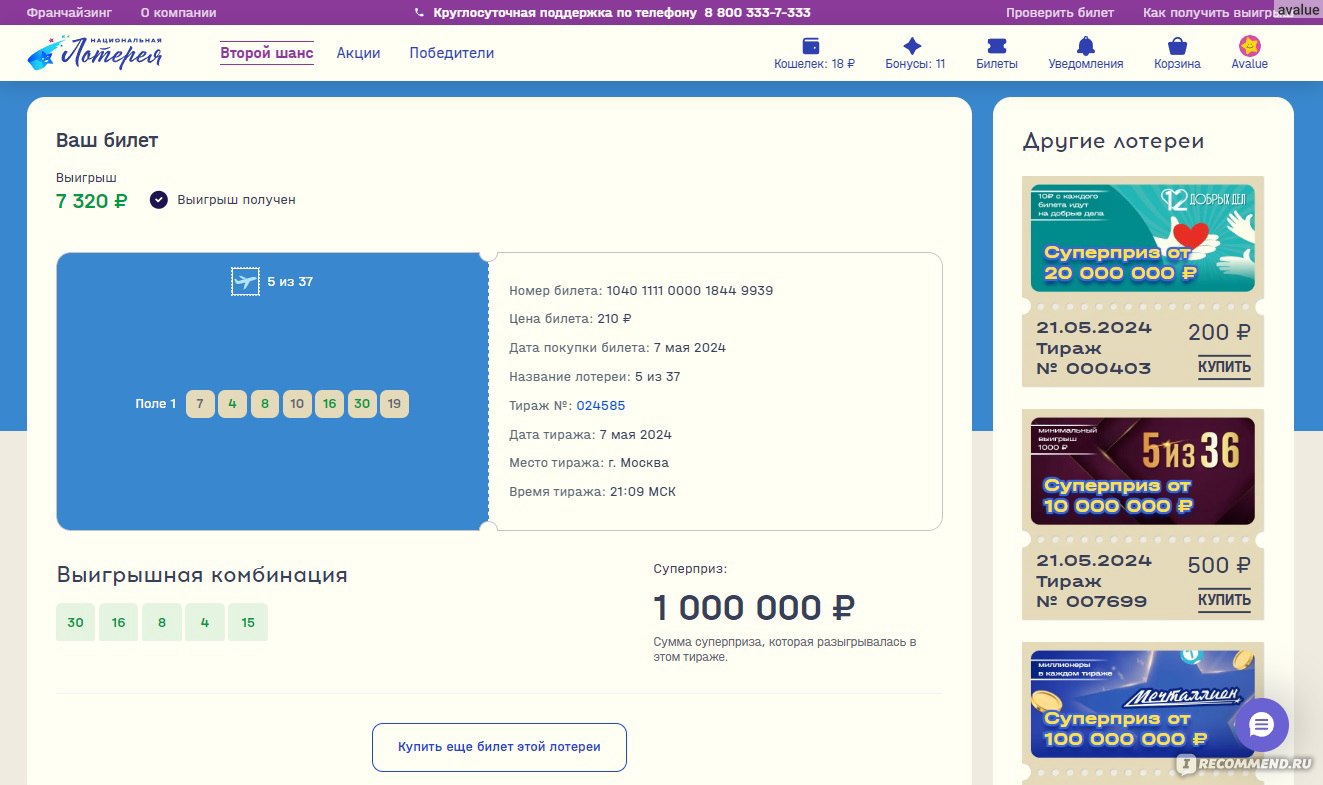Click the Другие лотереи heading

click(x=1113, y=141)
